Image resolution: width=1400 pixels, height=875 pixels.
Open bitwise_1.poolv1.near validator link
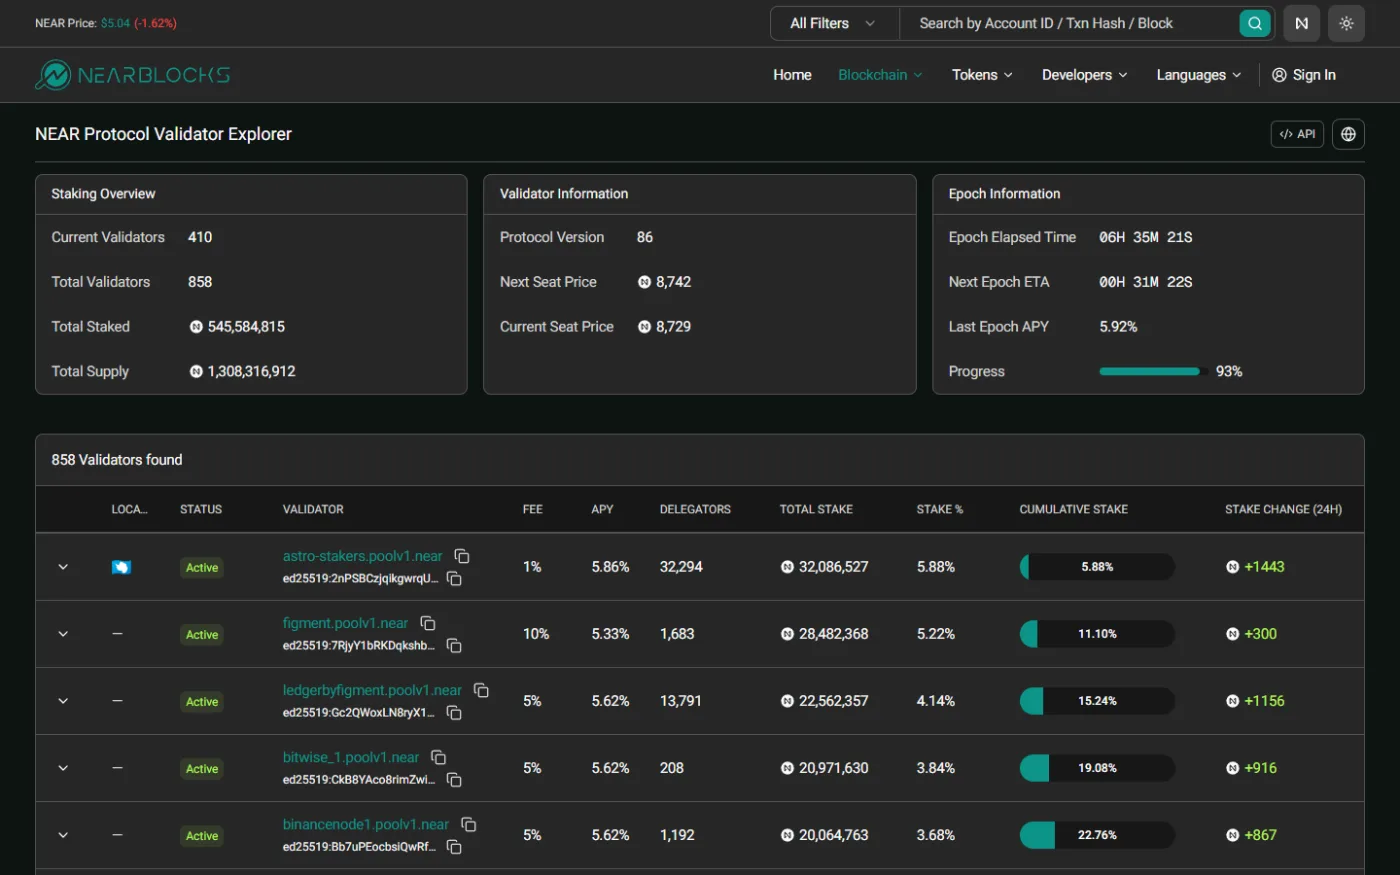(x=351, y=757)
